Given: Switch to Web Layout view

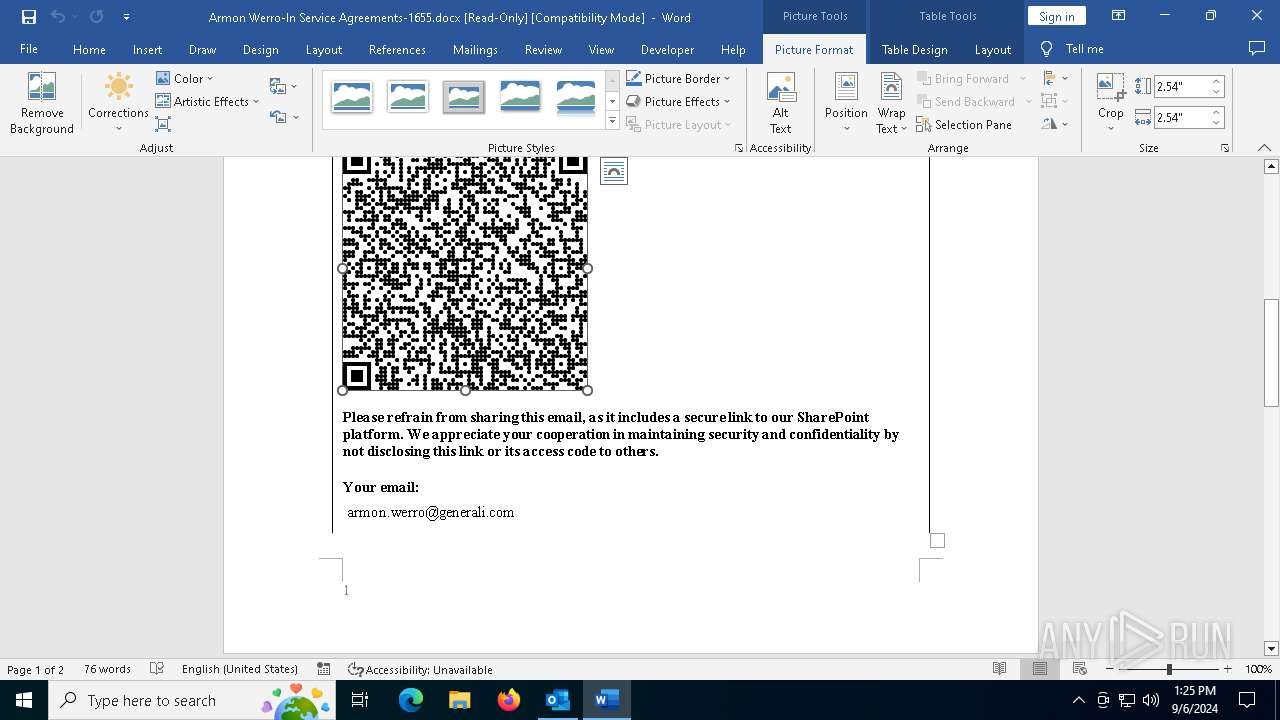Looking at the screenshot, I should coord(1080,669).
